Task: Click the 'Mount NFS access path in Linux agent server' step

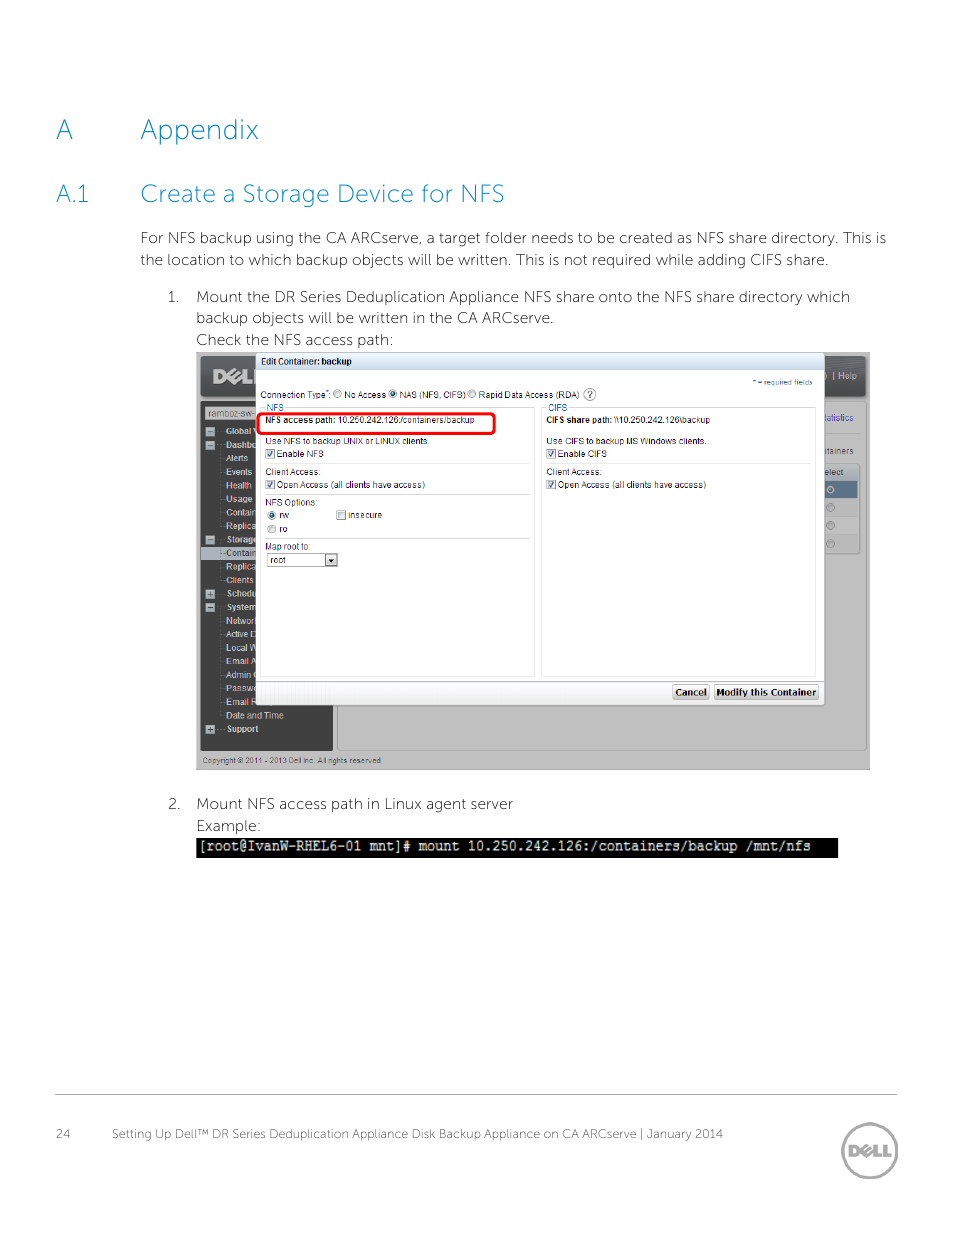Action: tap(355, 804)
